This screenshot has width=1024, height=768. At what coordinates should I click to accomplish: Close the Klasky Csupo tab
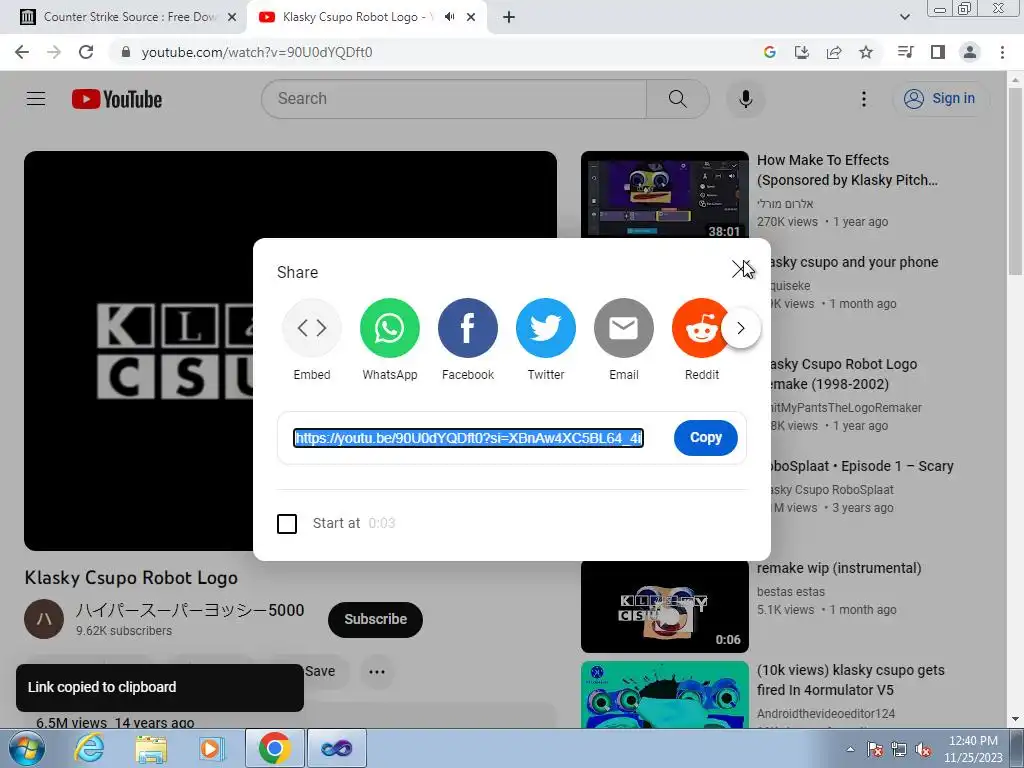click(471, 17)
